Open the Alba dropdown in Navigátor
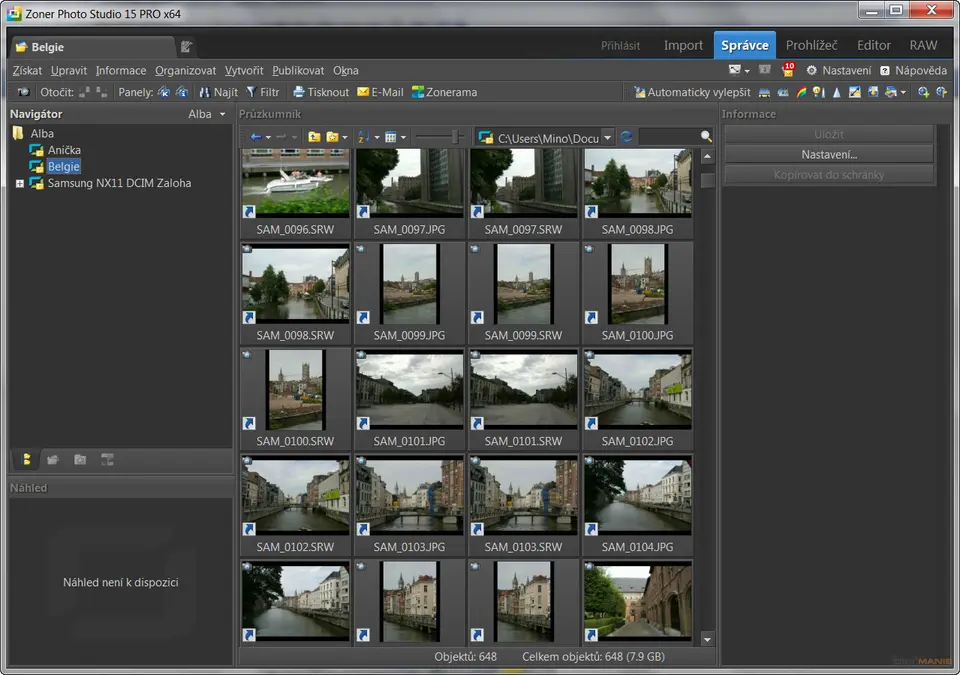Viewport: 960px width, 675px height. [x=206, y=114]
